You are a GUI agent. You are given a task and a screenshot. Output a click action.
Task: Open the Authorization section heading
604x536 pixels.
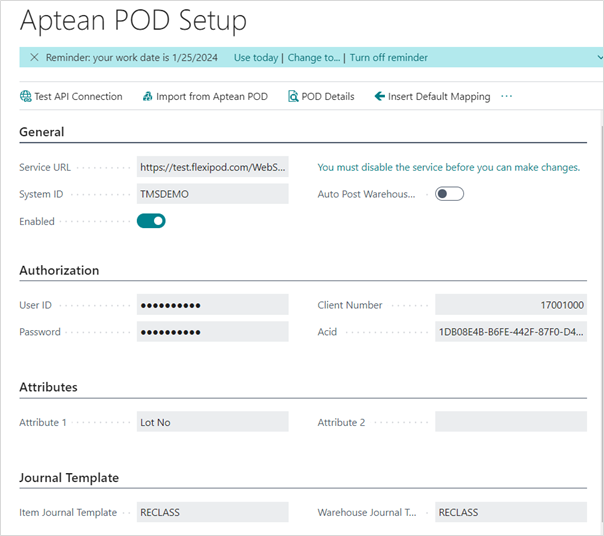point(59,270)
